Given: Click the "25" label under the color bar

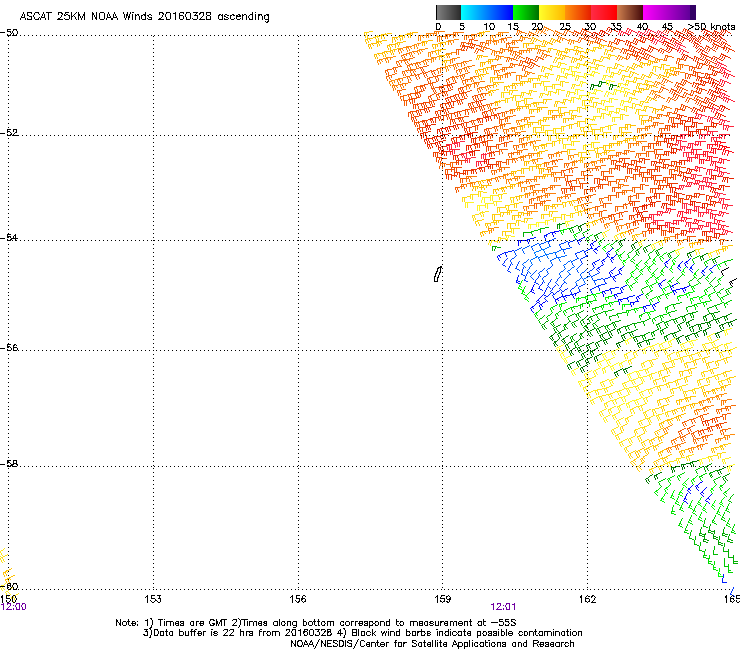Looking at the screenshot, I should click(565, 27).
